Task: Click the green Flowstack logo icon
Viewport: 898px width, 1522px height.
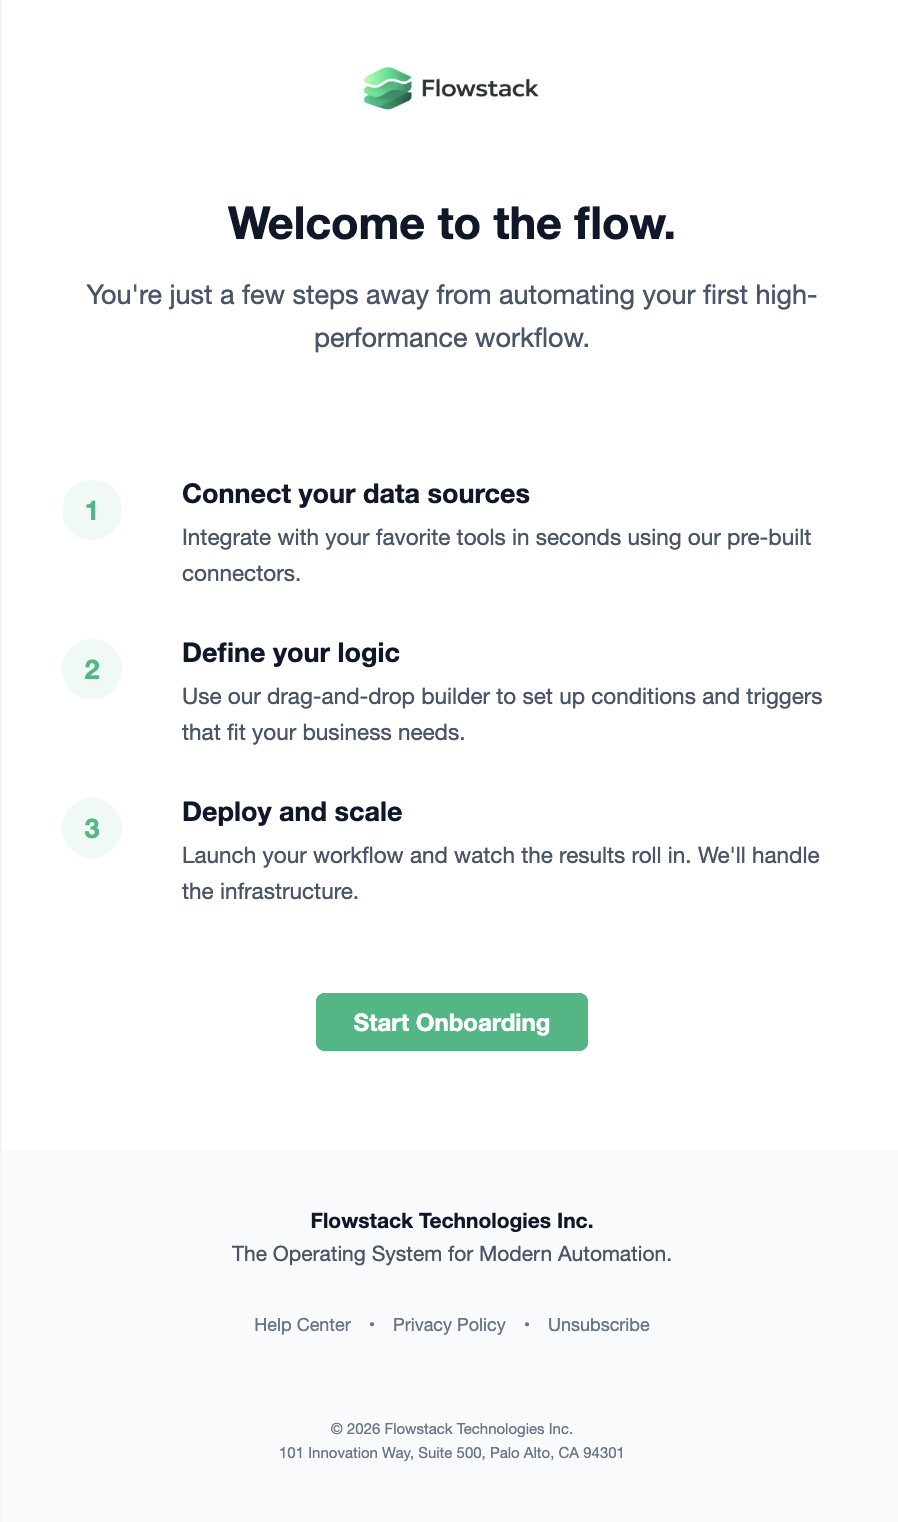Action: click(x=387, y=88)
